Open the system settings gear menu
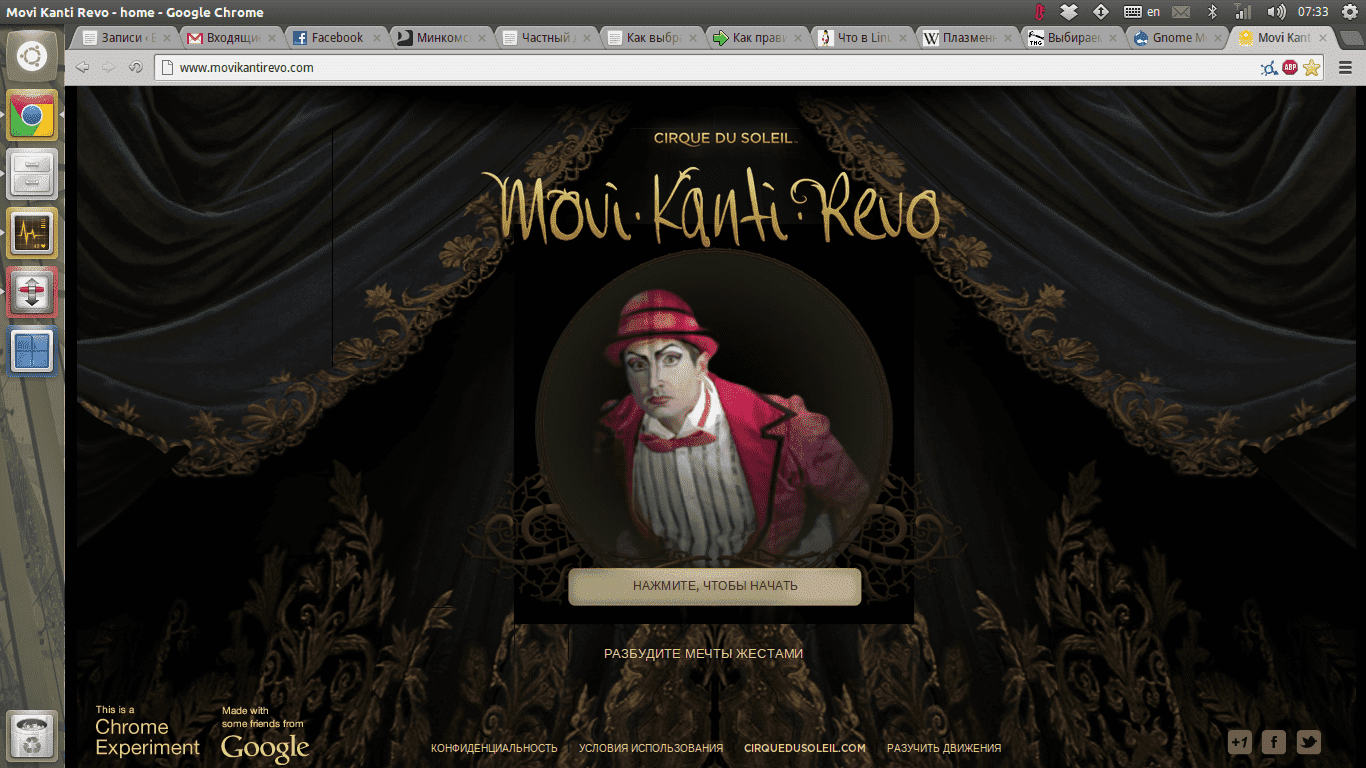Viewport: 1366px width, 768px height. (1349, 12)
